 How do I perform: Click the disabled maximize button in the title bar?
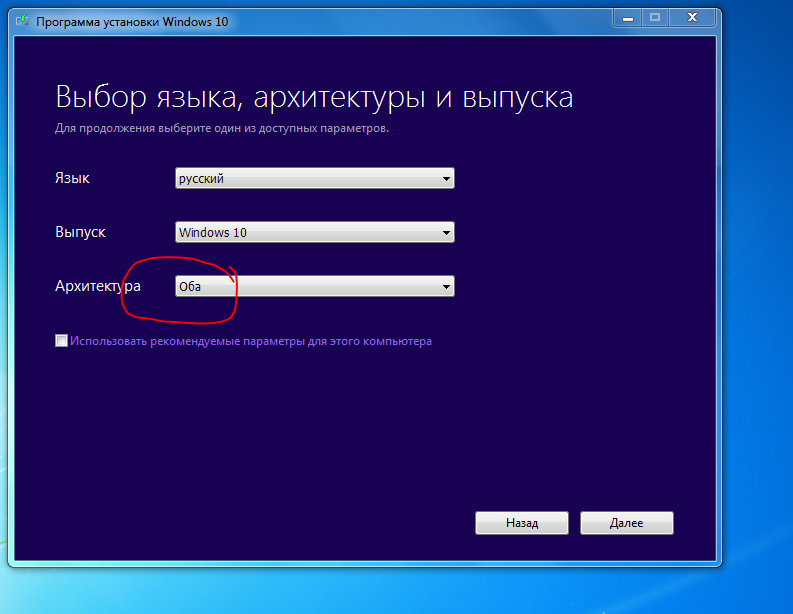coord(655,18)
